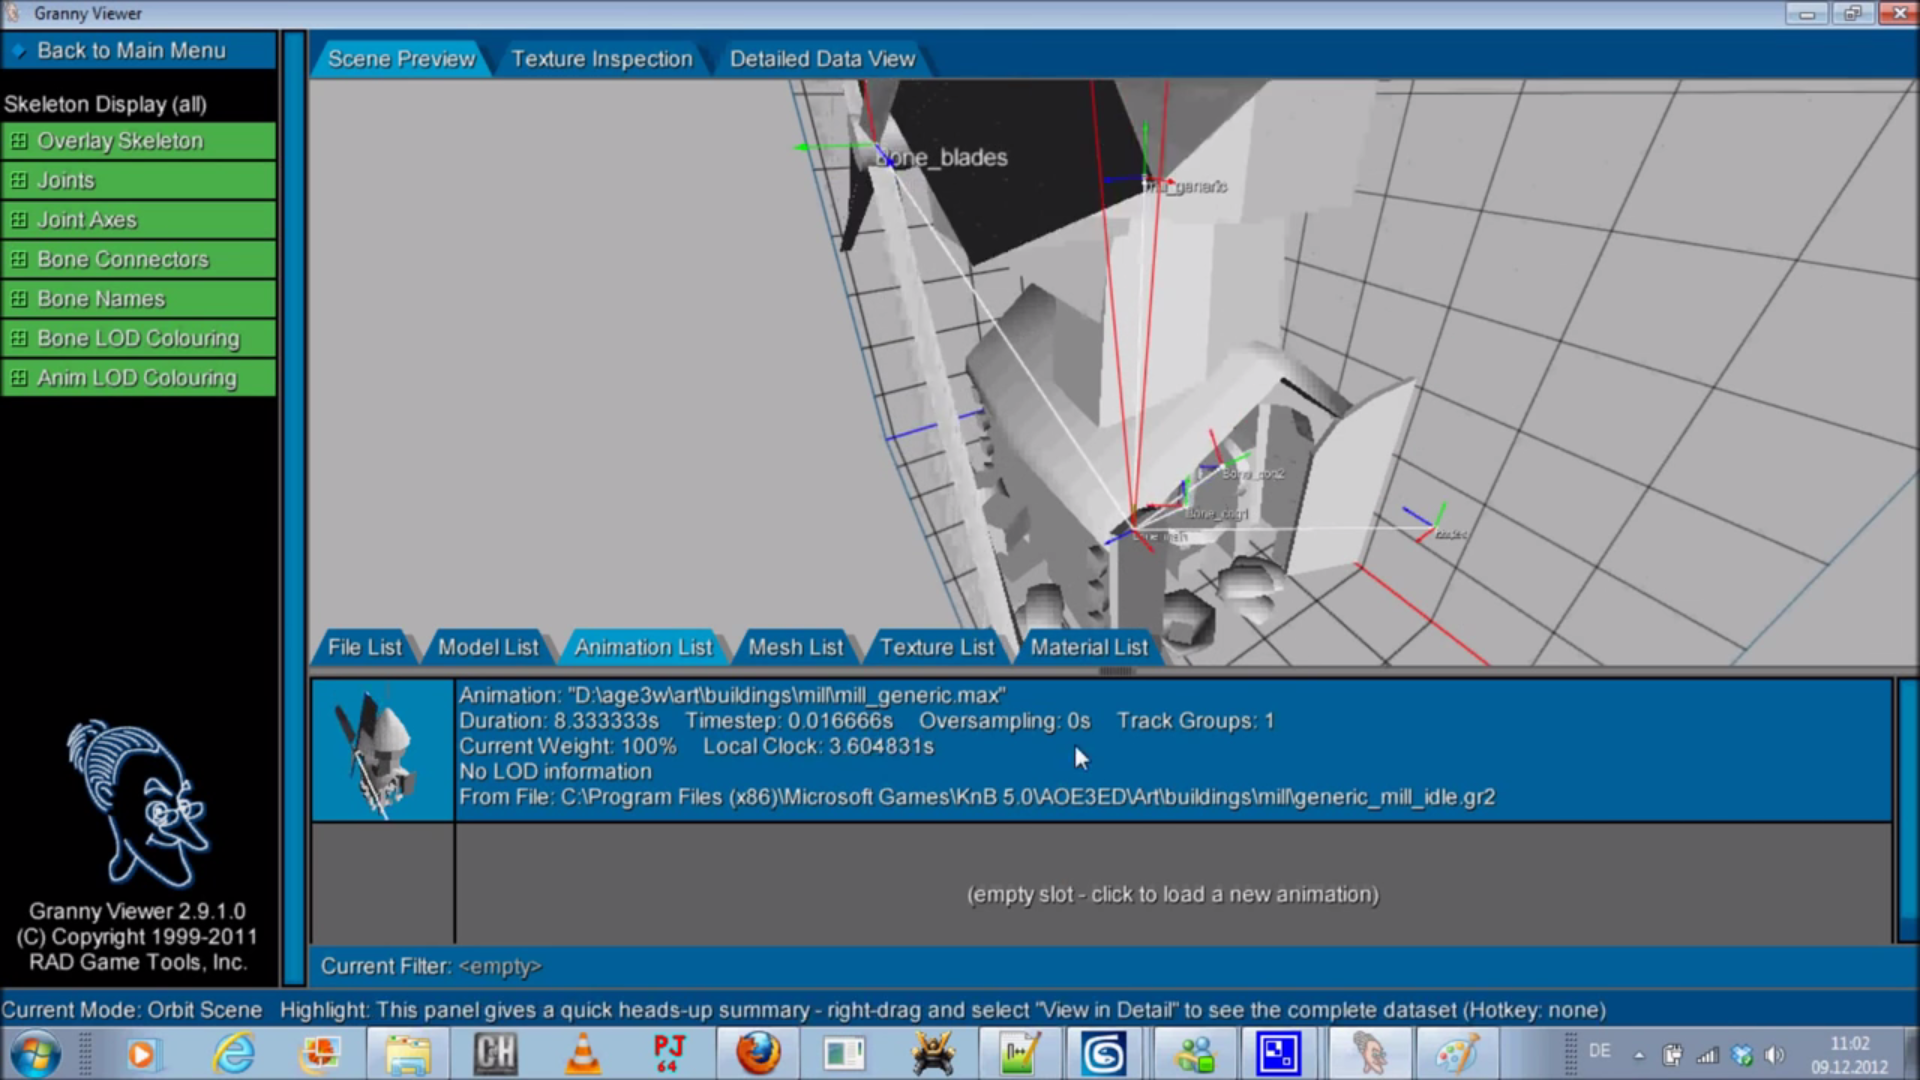Open Firefox from the taskbar
This screenshot has height=1080, width=1920.
tap(758, 1054)
